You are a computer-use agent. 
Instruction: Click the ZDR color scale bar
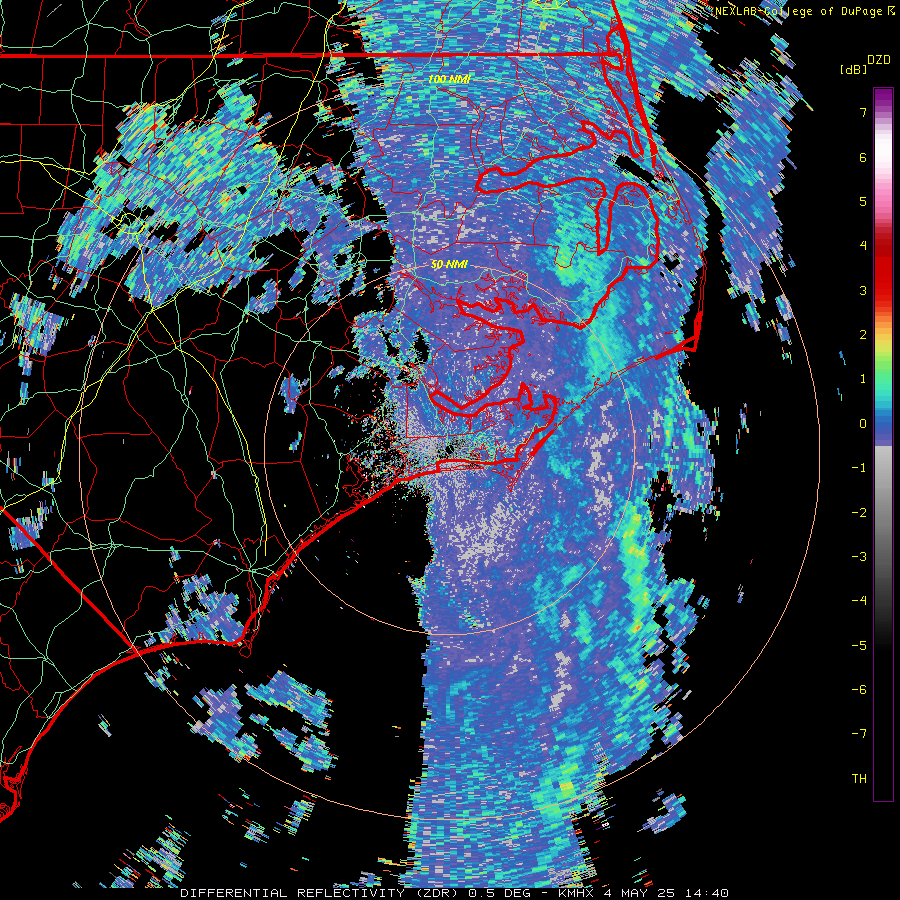pos(883,444)
